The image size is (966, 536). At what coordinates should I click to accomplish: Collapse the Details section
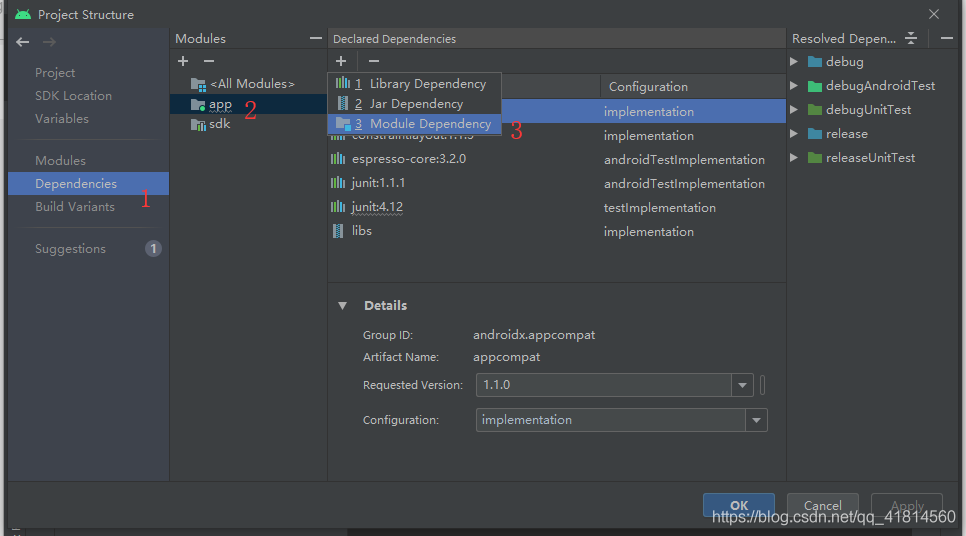pyautogui.click(x=343, y=306)
